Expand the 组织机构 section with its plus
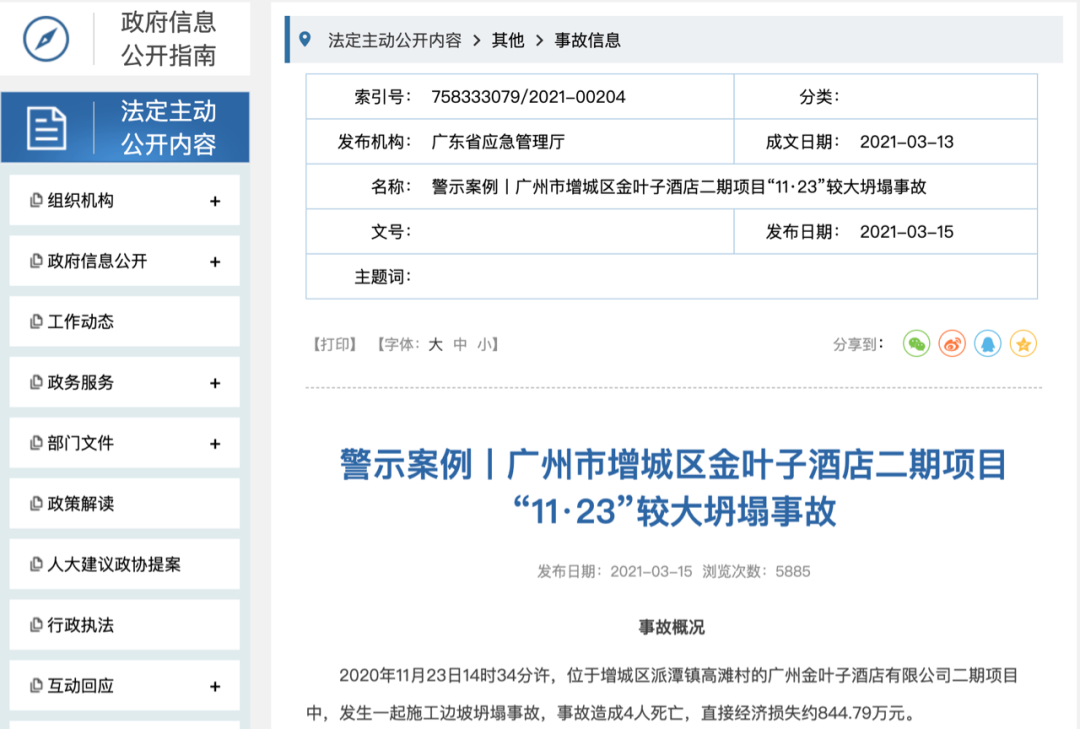 click(215, 201)
